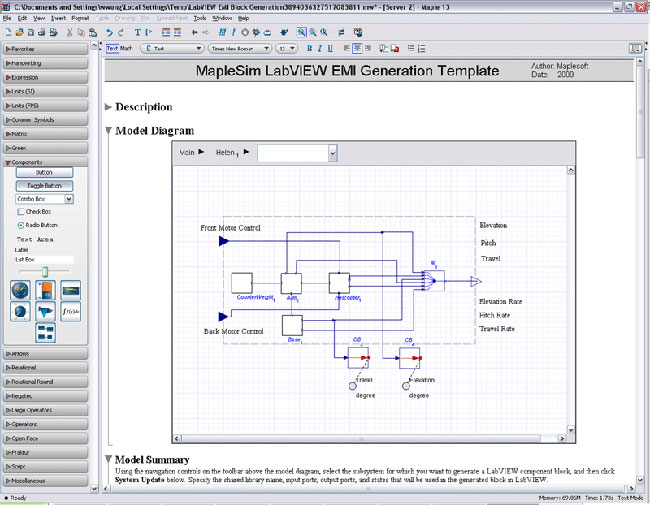
Task: Insert plain text with the T icon
Action: (x=137, y=32)
